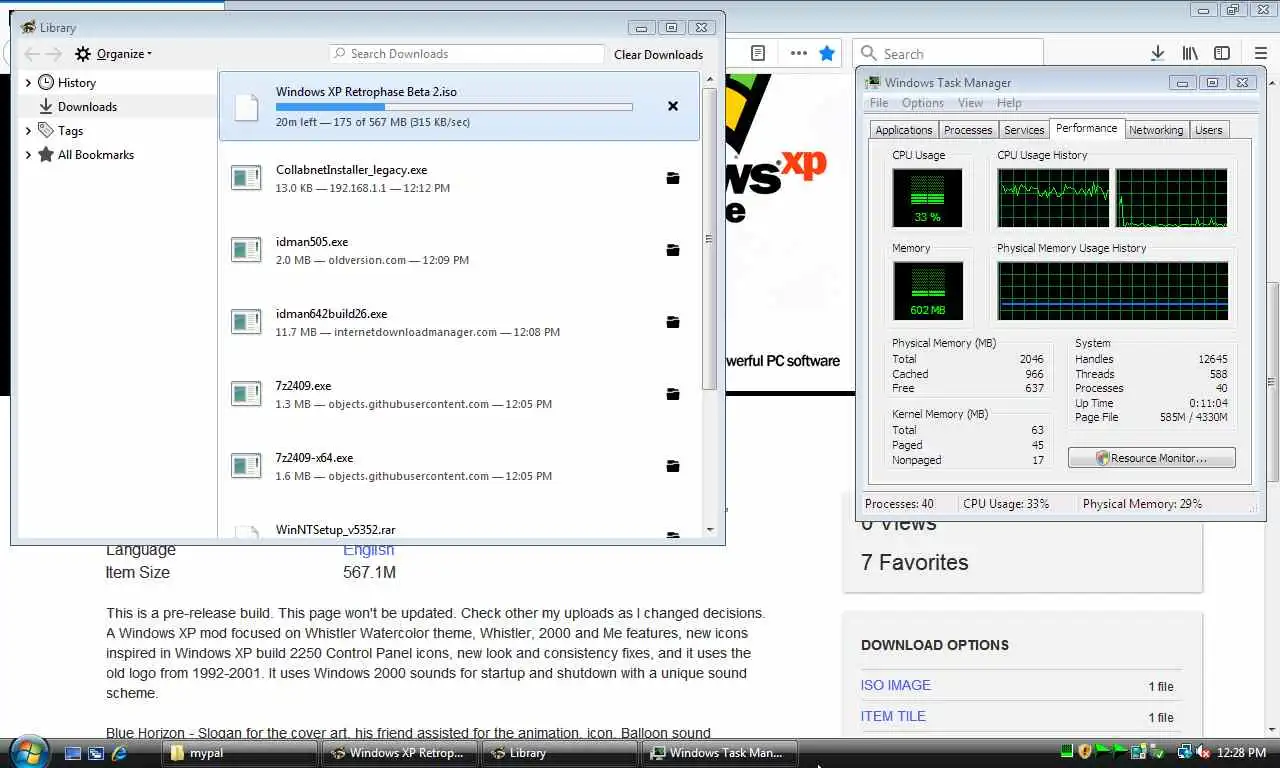Open Task Manager View menu
This screenshot has width=1280, height=768.
970,103
